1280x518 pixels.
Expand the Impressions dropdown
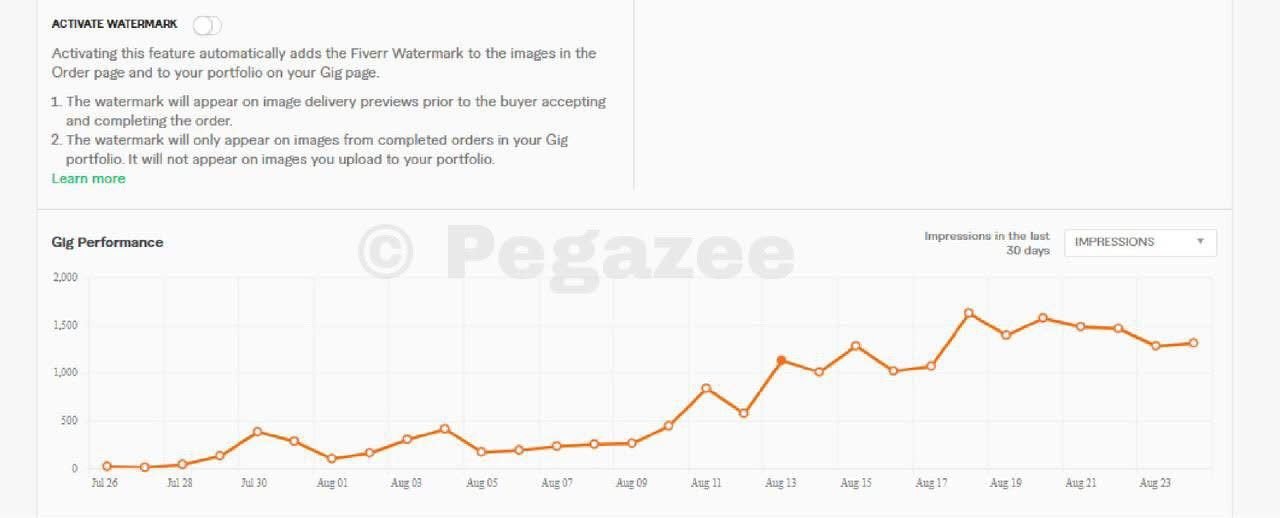click(1140, 242)
